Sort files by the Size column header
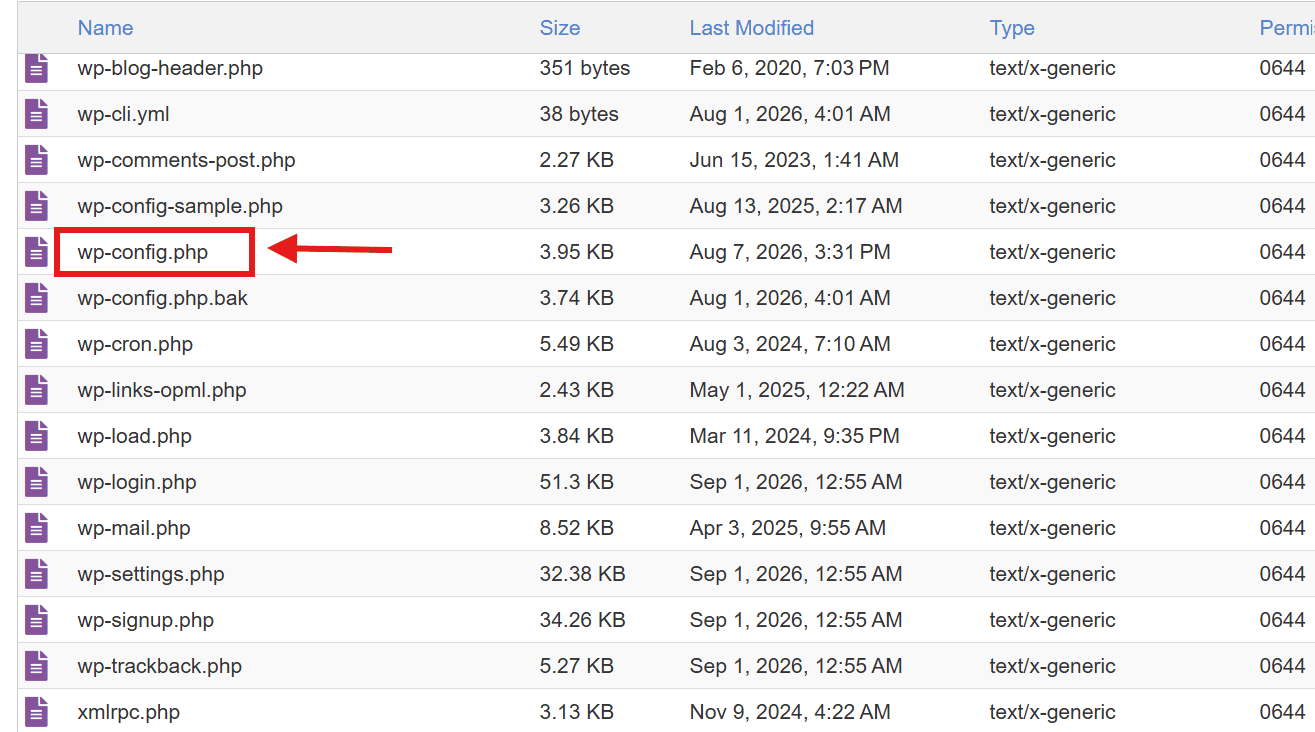The image size is (1315, 732). coord(560,28)
